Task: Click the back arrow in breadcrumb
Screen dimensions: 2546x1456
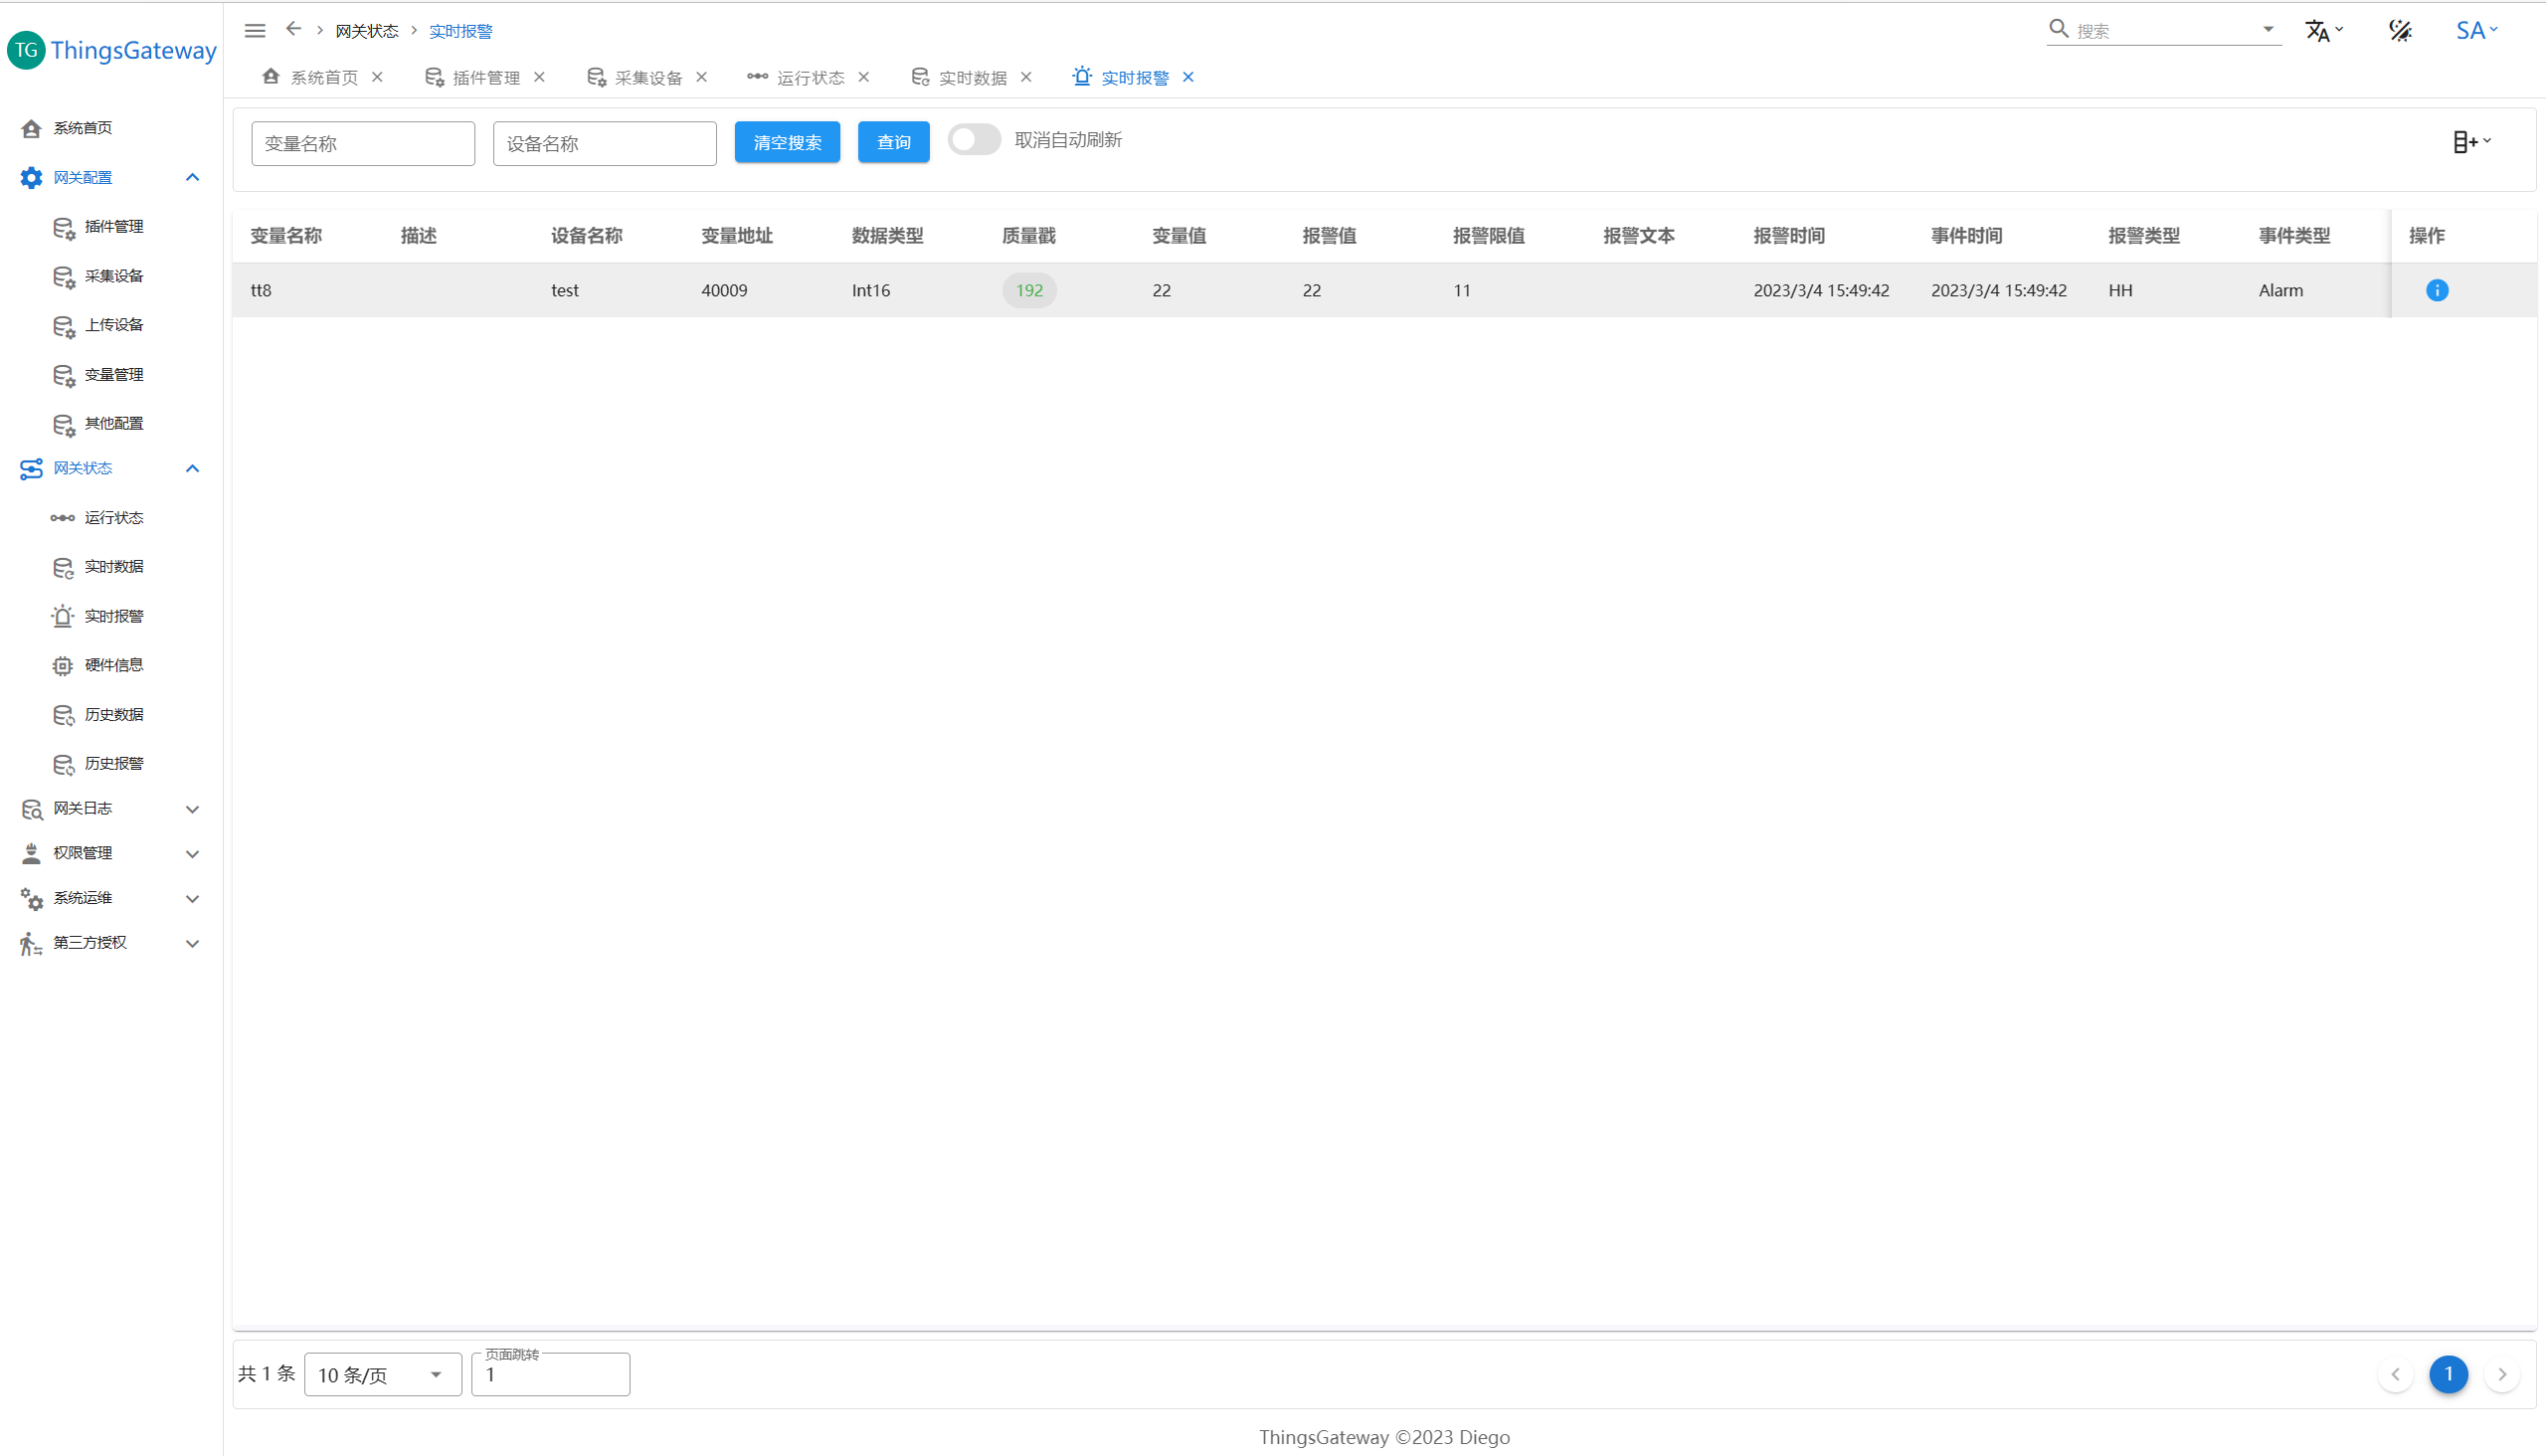Action: pyautogui.click(x=293, y=29)
